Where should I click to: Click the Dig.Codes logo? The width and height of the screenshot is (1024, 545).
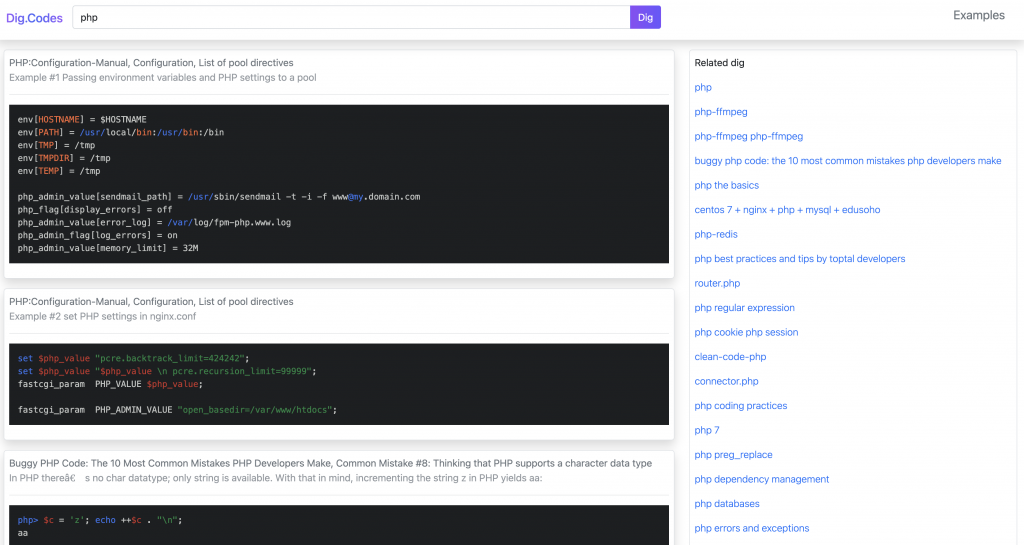[35, 18]
